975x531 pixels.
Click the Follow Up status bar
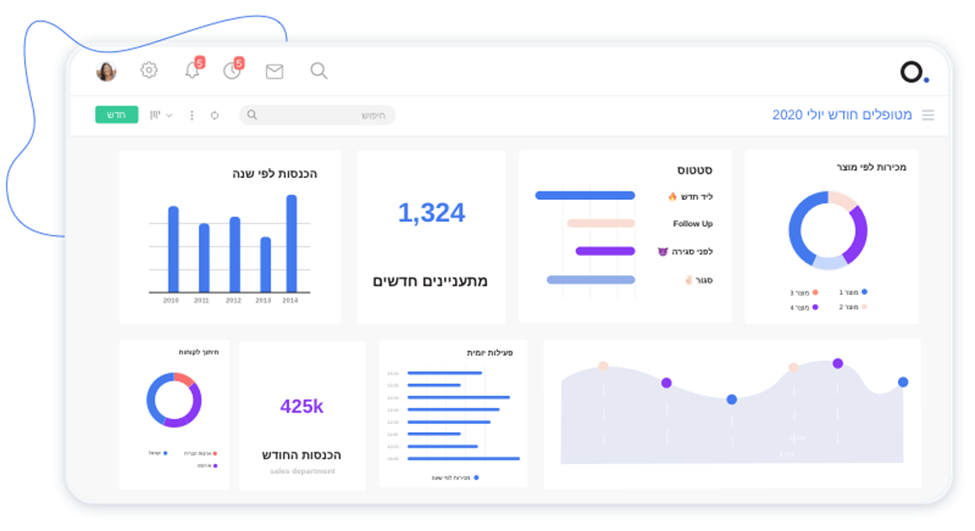click(x=600, y=223)
